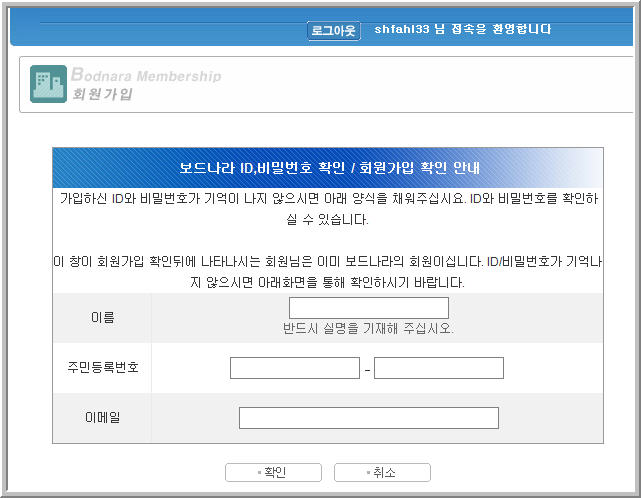Click the 취소 cancel button
641x498 pixels.
[382, 472]
